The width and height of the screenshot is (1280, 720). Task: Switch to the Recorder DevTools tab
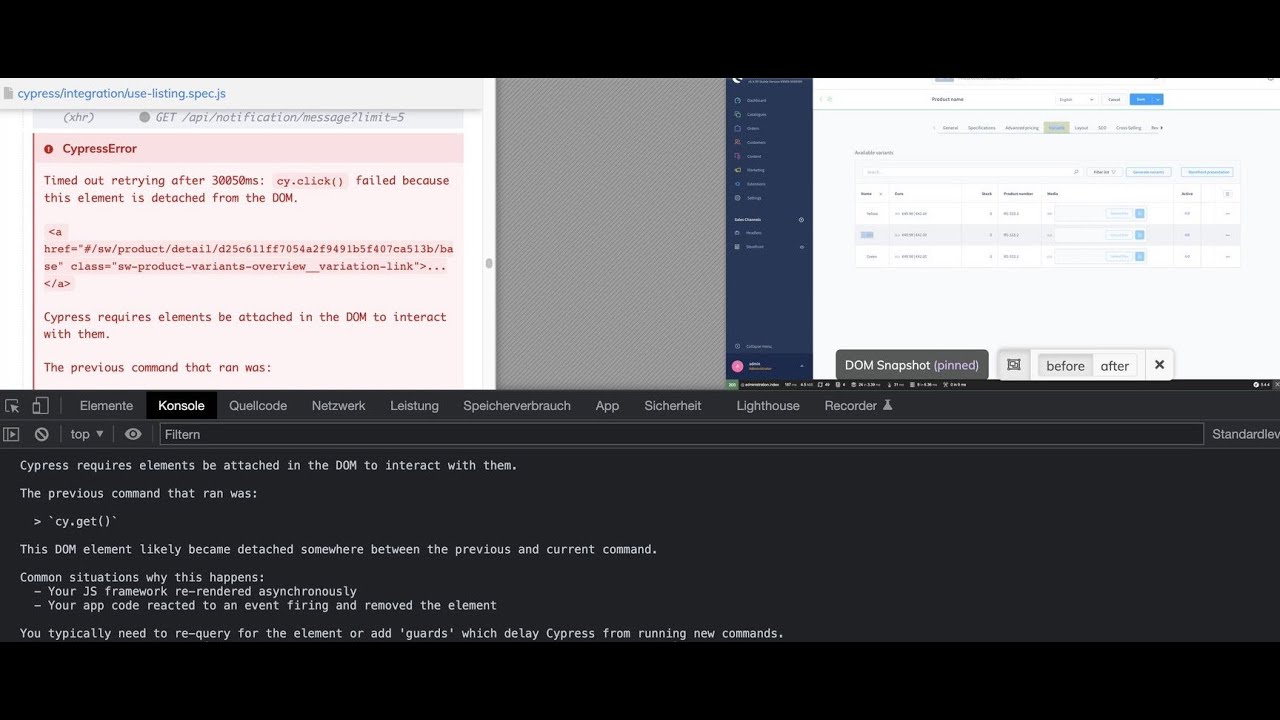coord(858,406)
